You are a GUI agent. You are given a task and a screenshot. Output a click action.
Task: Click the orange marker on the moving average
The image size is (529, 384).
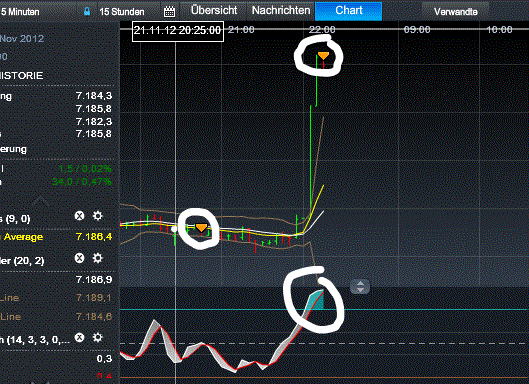coord(201,228)
